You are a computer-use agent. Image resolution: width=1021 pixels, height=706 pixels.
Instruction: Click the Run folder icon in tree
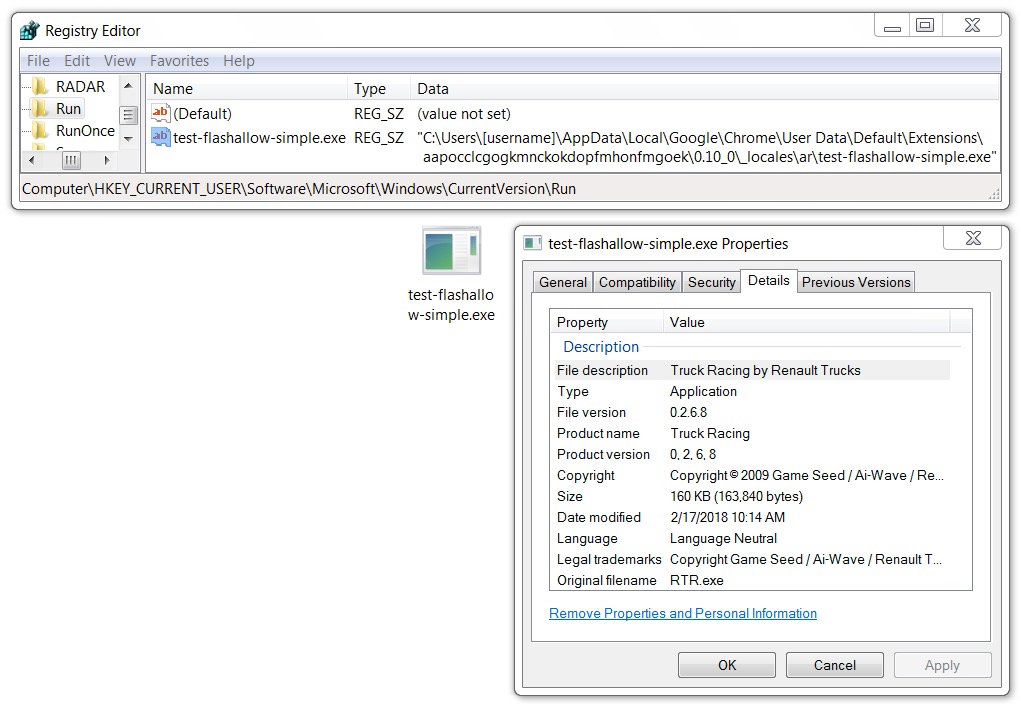point(40,109)
